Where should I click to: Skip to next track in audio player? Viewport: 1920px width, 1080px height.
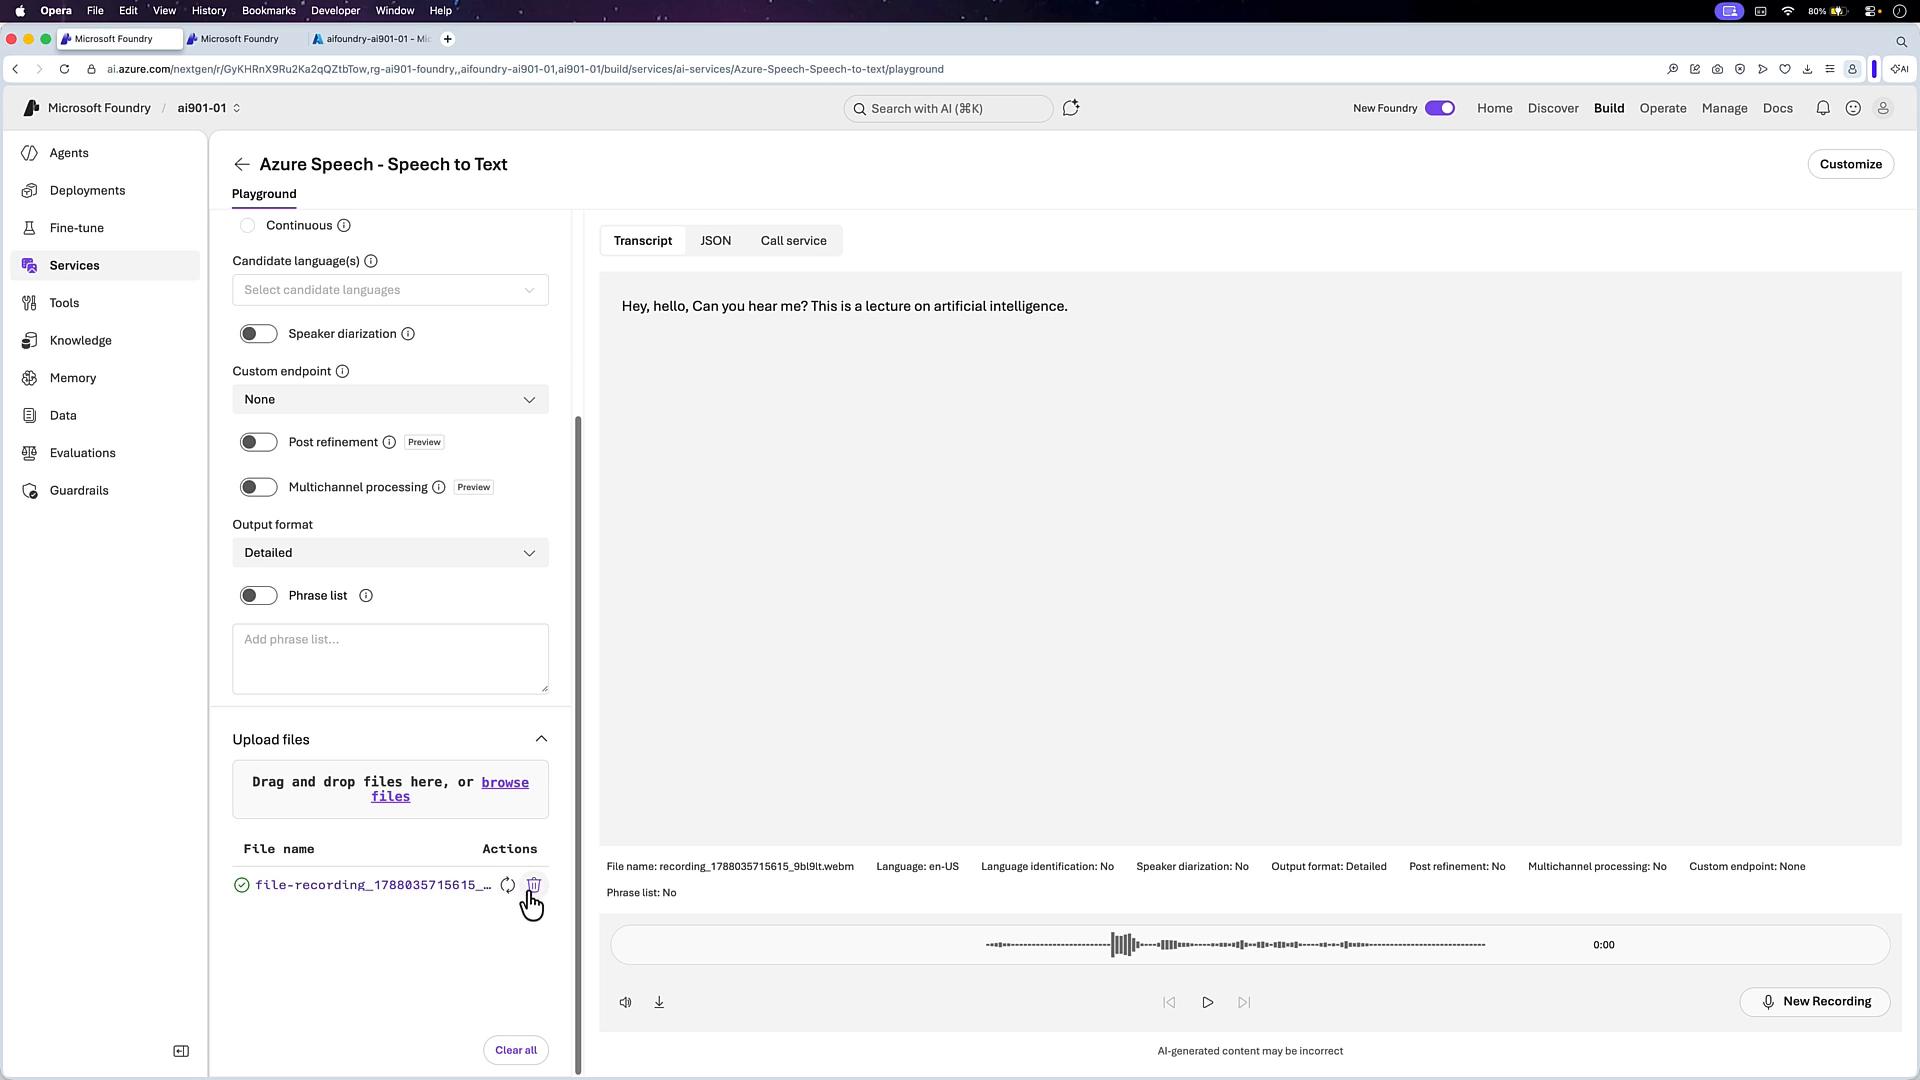tap(1244, 1002)
